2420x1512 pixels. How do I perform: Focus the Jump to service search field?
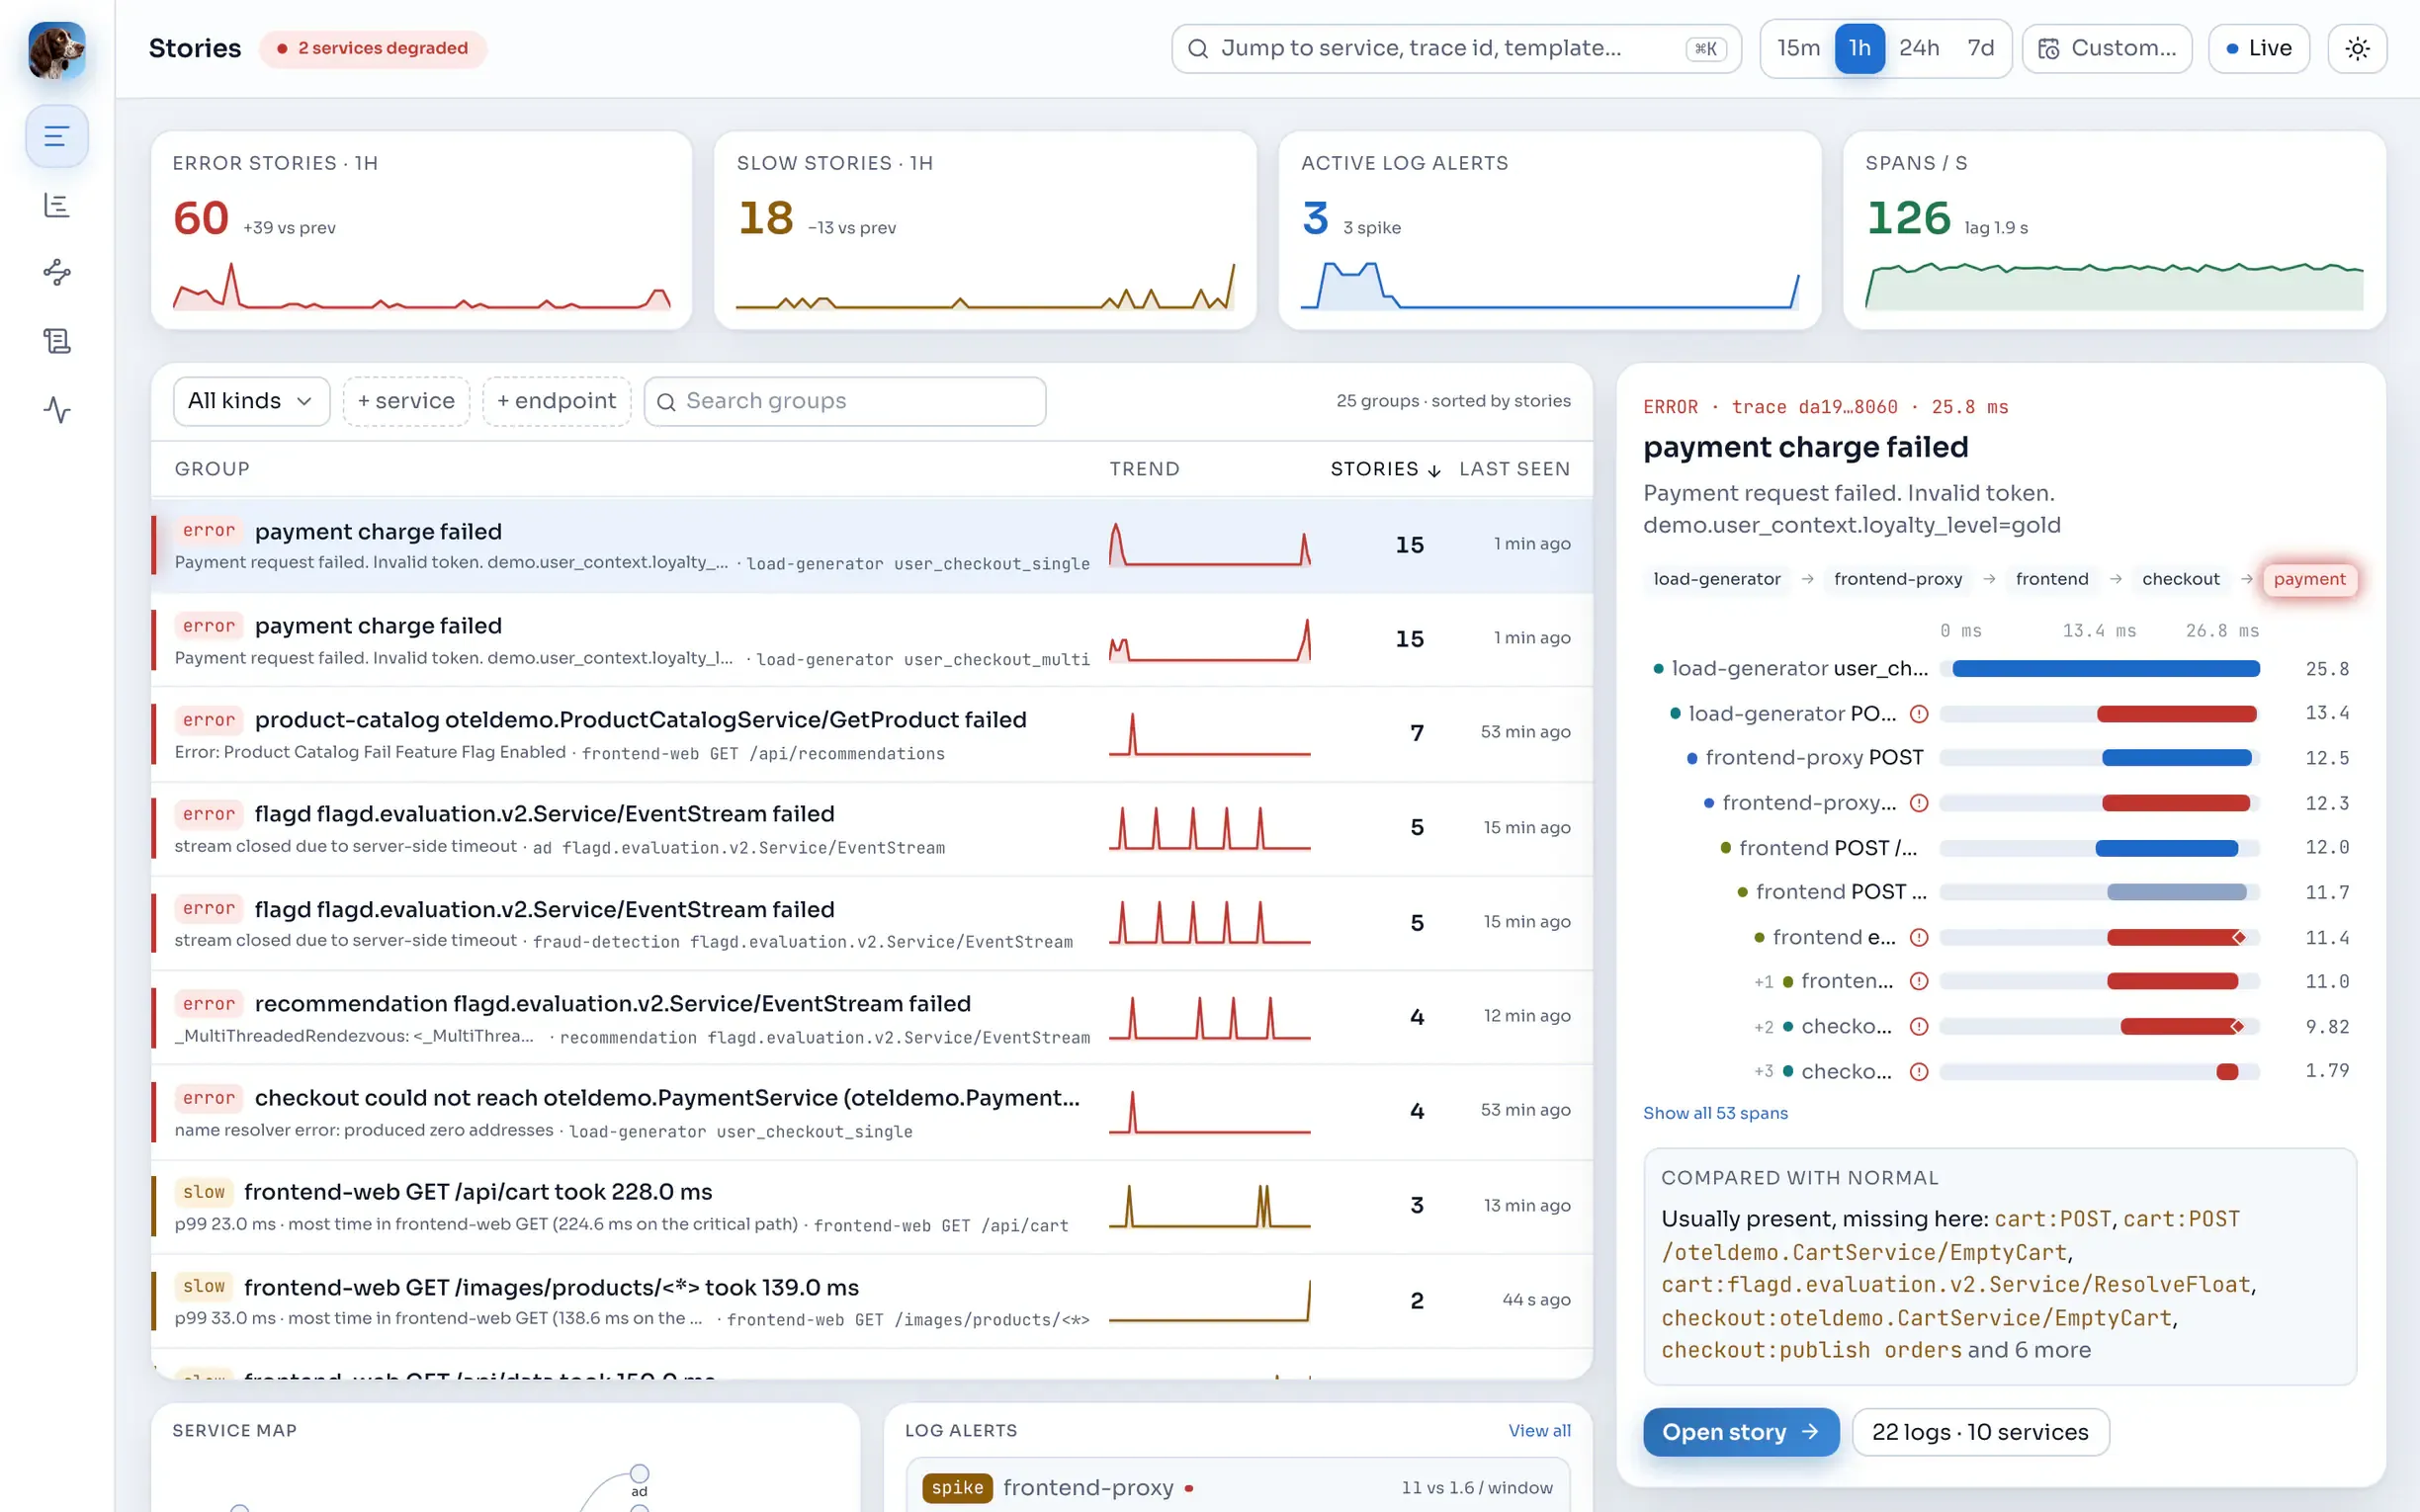[x=1456, y=48]
